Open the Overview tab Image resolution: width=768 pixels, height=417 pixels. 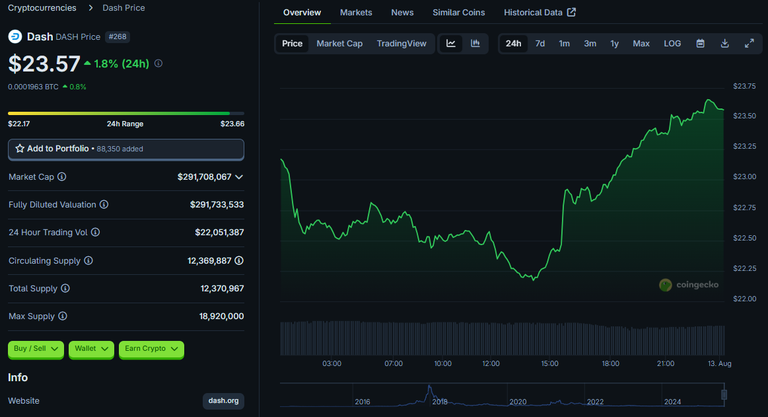pos(302,12)
